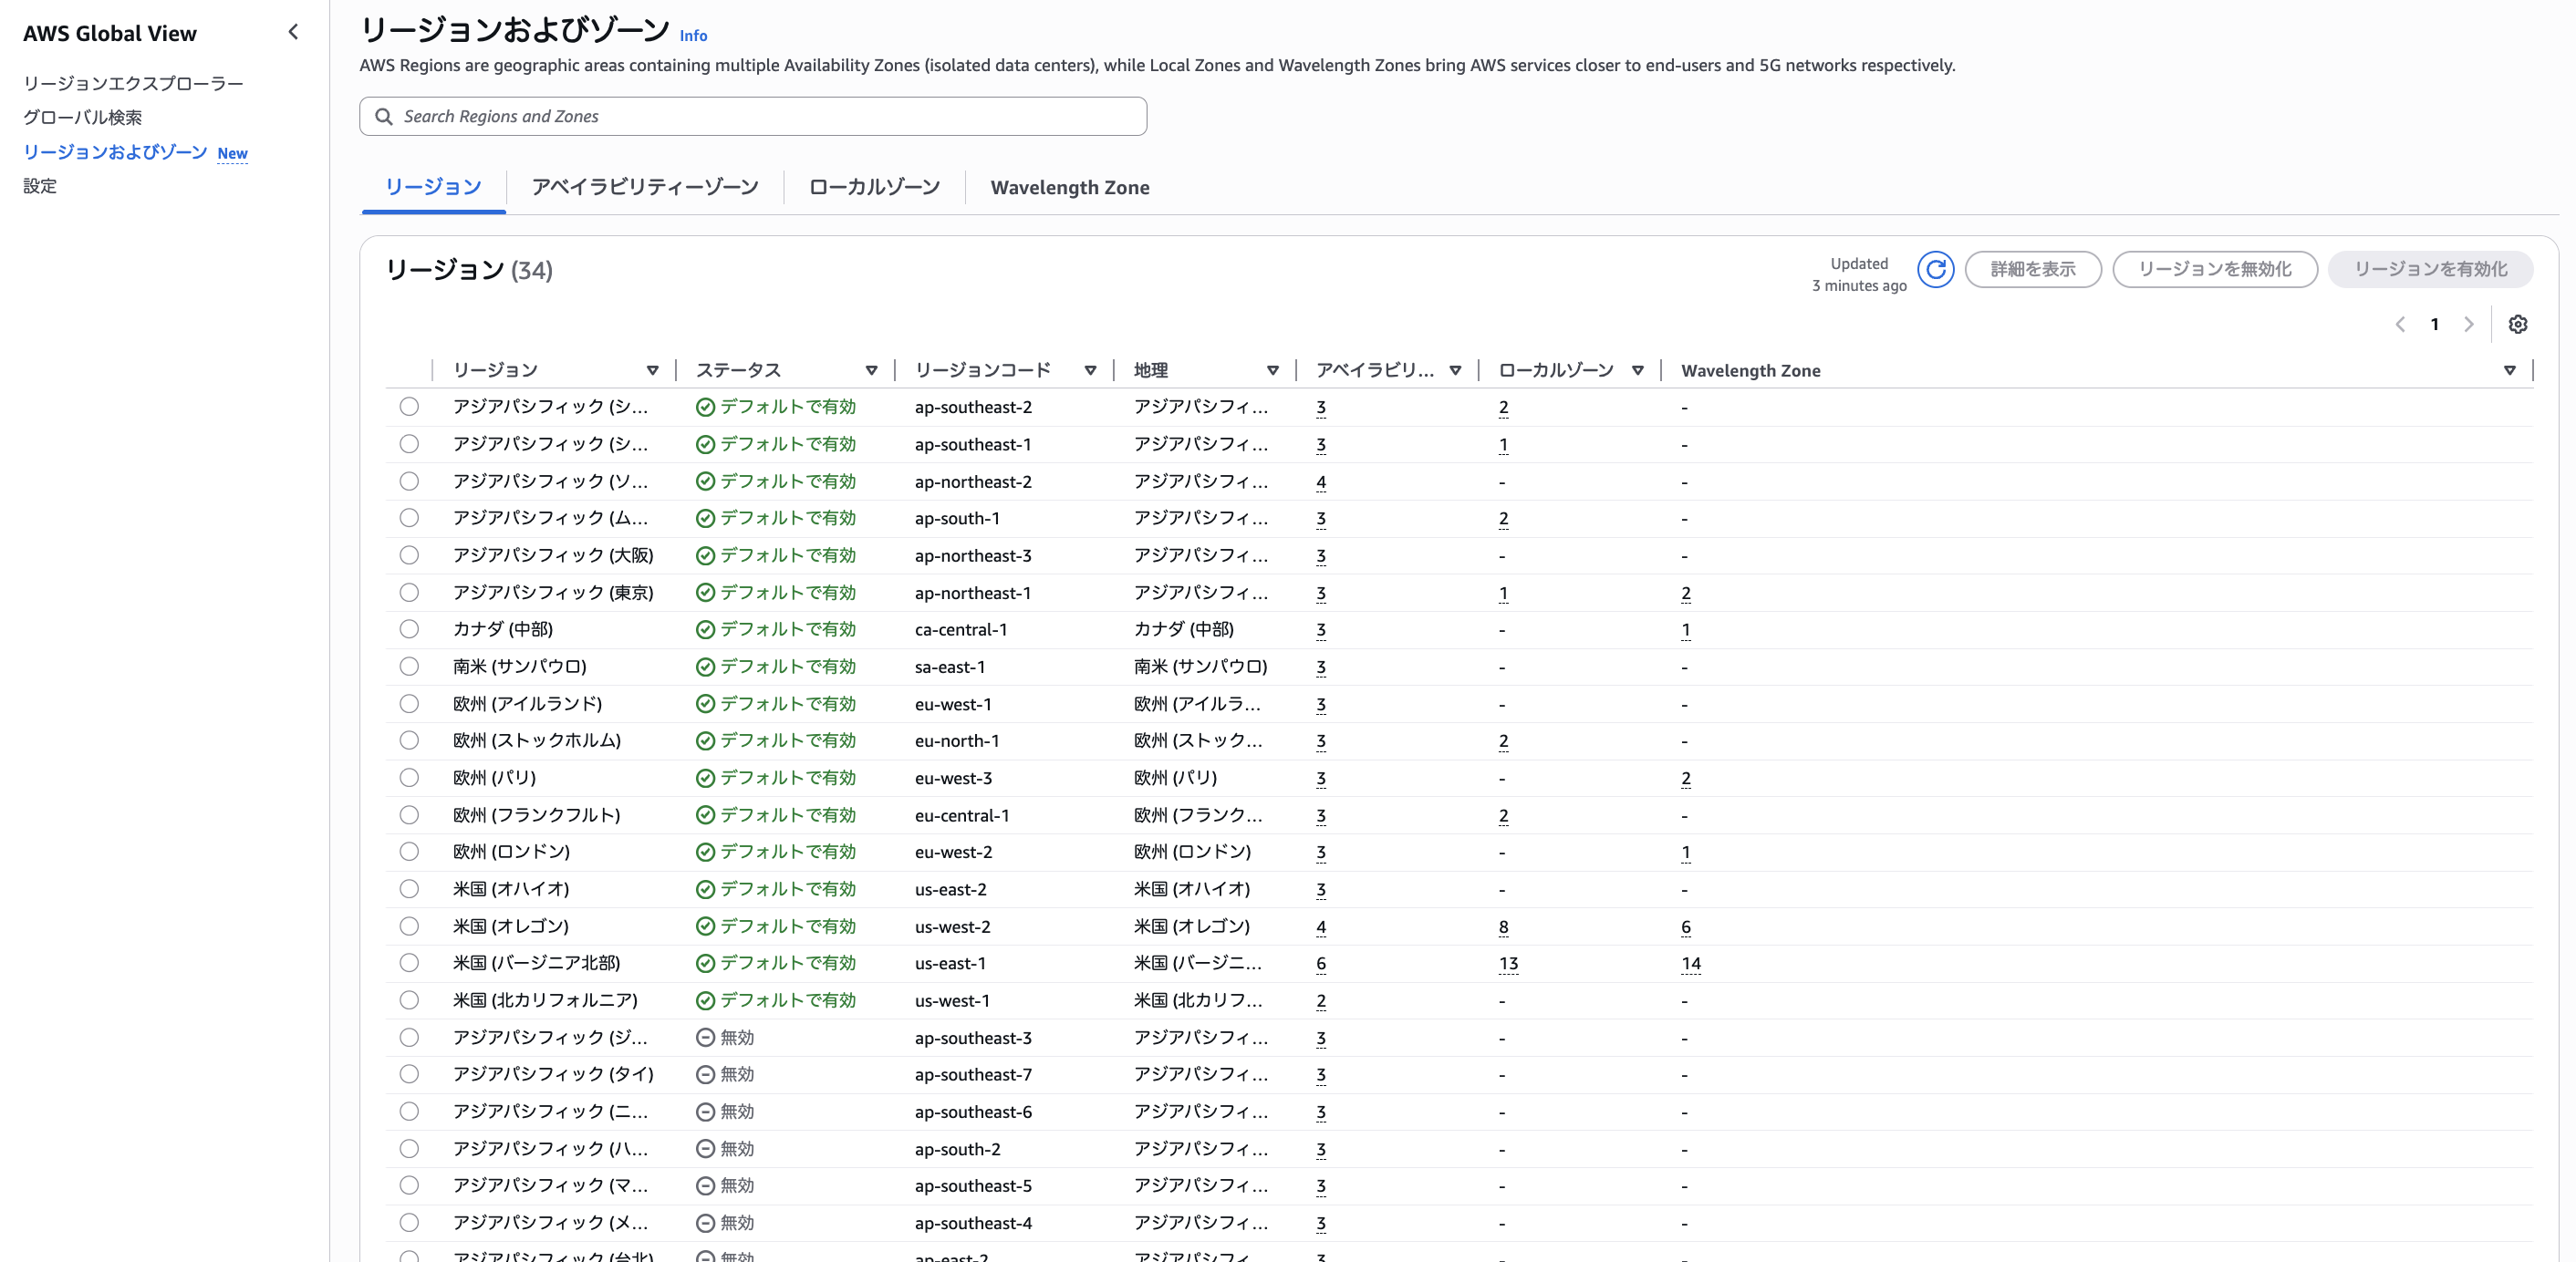
Task: Click the search magnifier icon
Action: [383, 116]
